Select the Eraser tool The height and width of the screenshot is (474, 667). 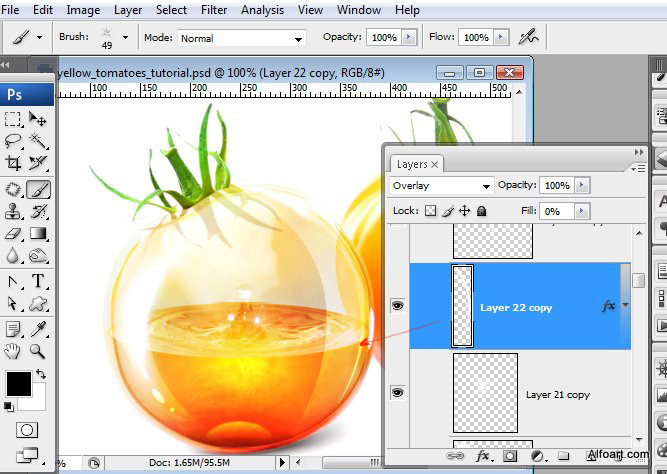click(14, 233)
